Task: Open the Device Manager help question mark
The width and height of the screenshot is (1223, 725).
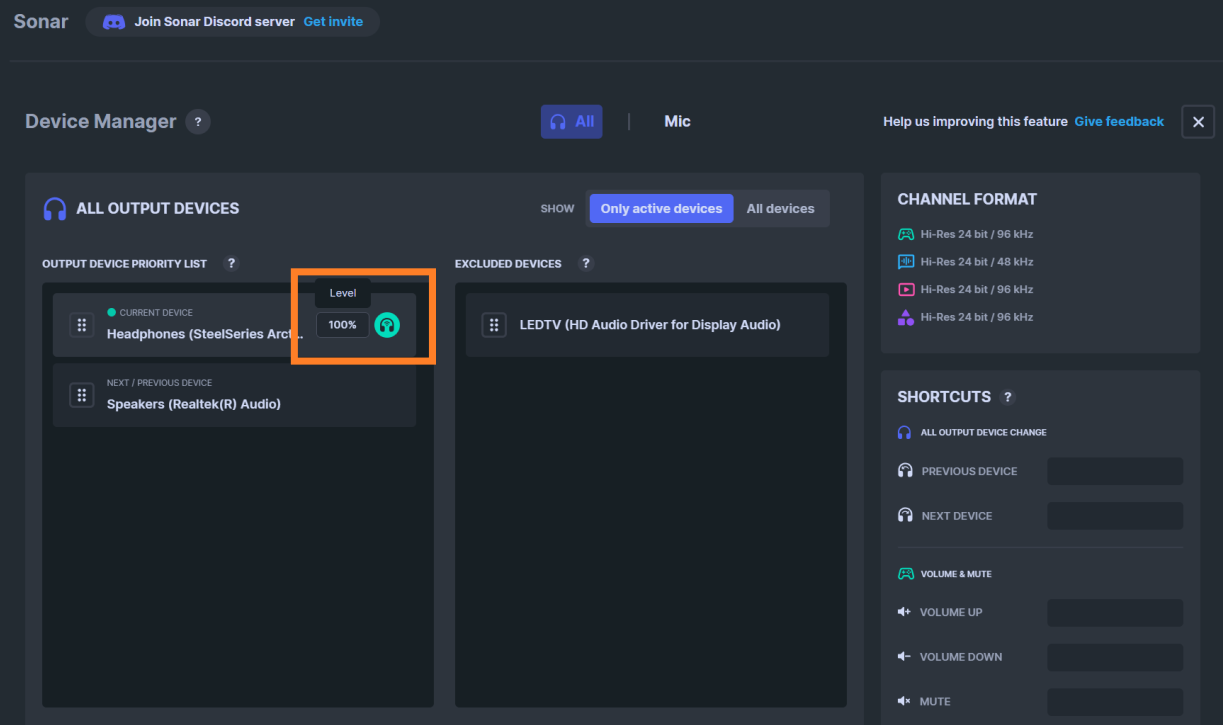Action: tap(197, 121)
